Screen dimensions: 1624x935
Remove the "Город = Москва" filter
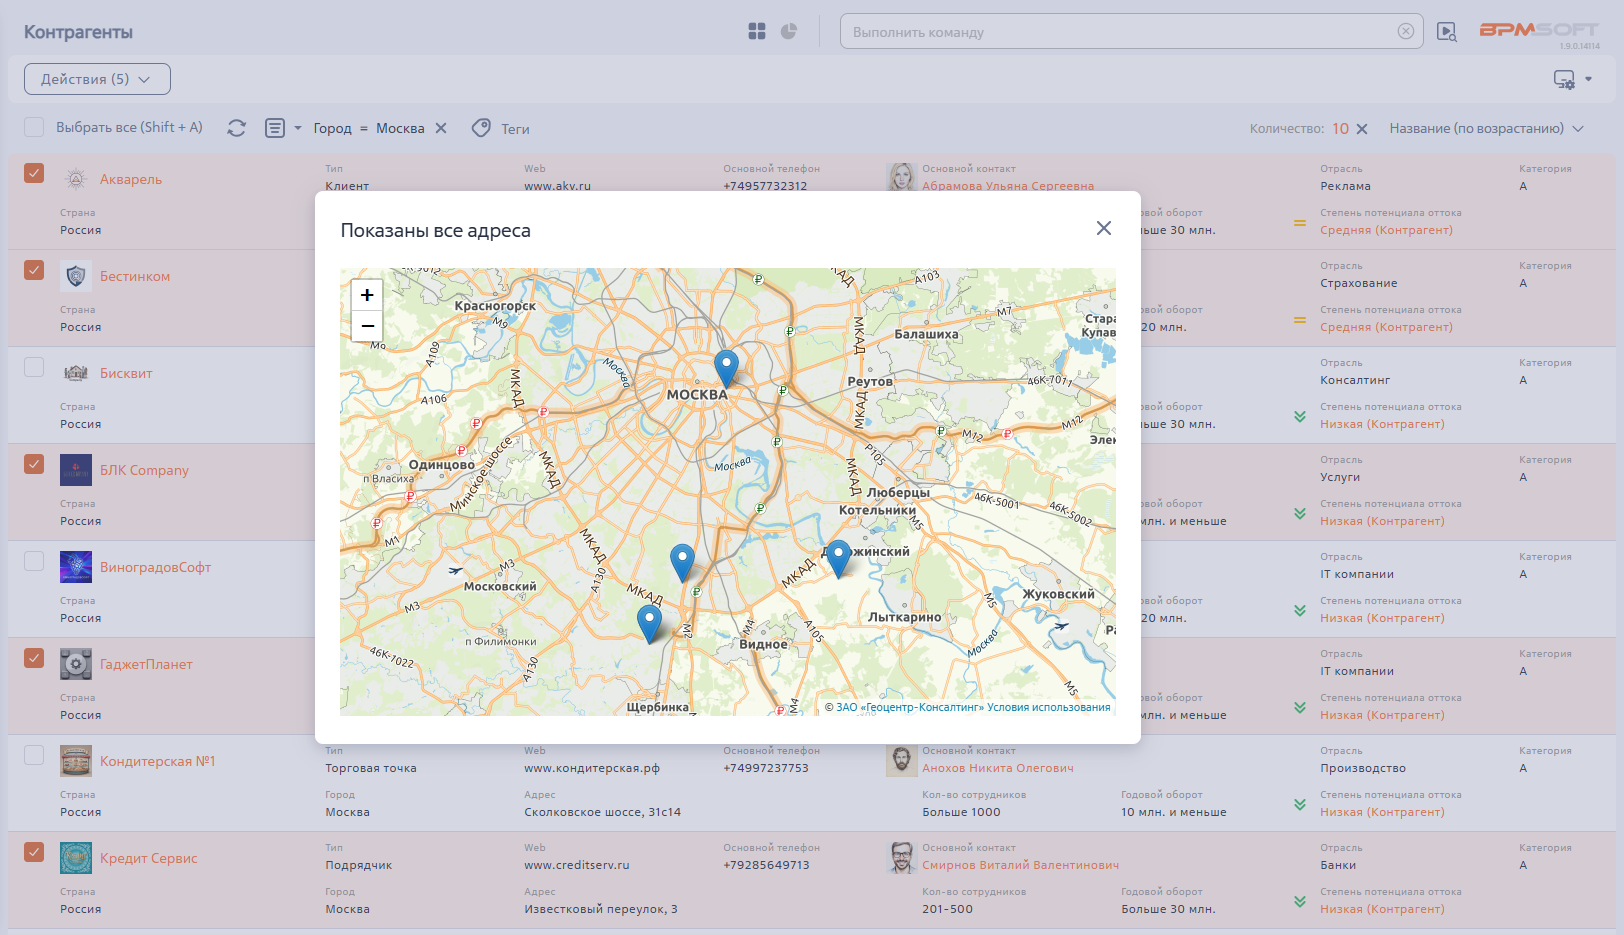pos(441,128)
